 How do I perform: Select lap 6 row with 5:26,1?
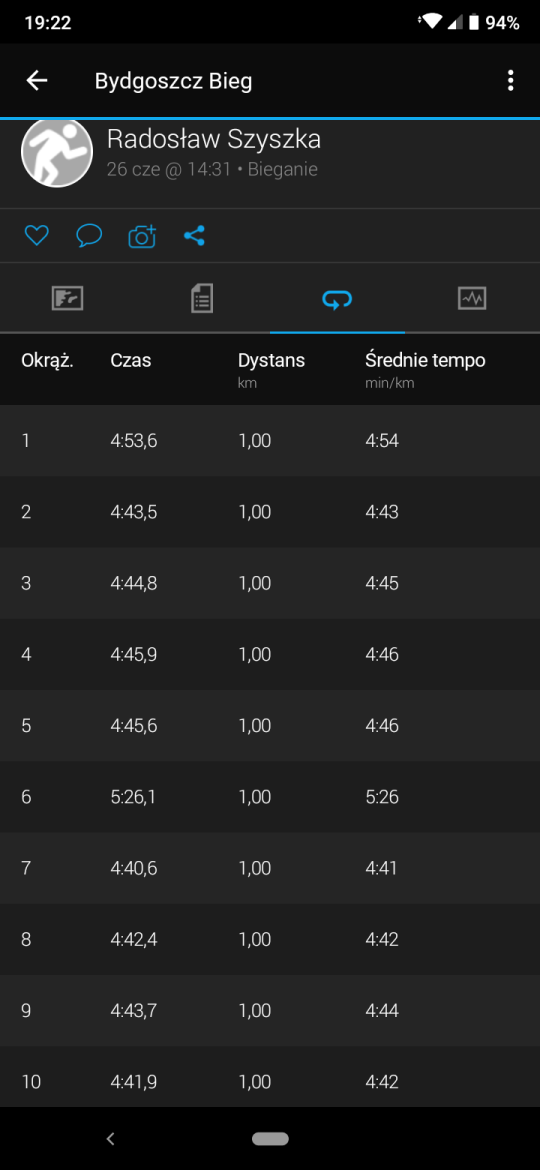(270, 798)
